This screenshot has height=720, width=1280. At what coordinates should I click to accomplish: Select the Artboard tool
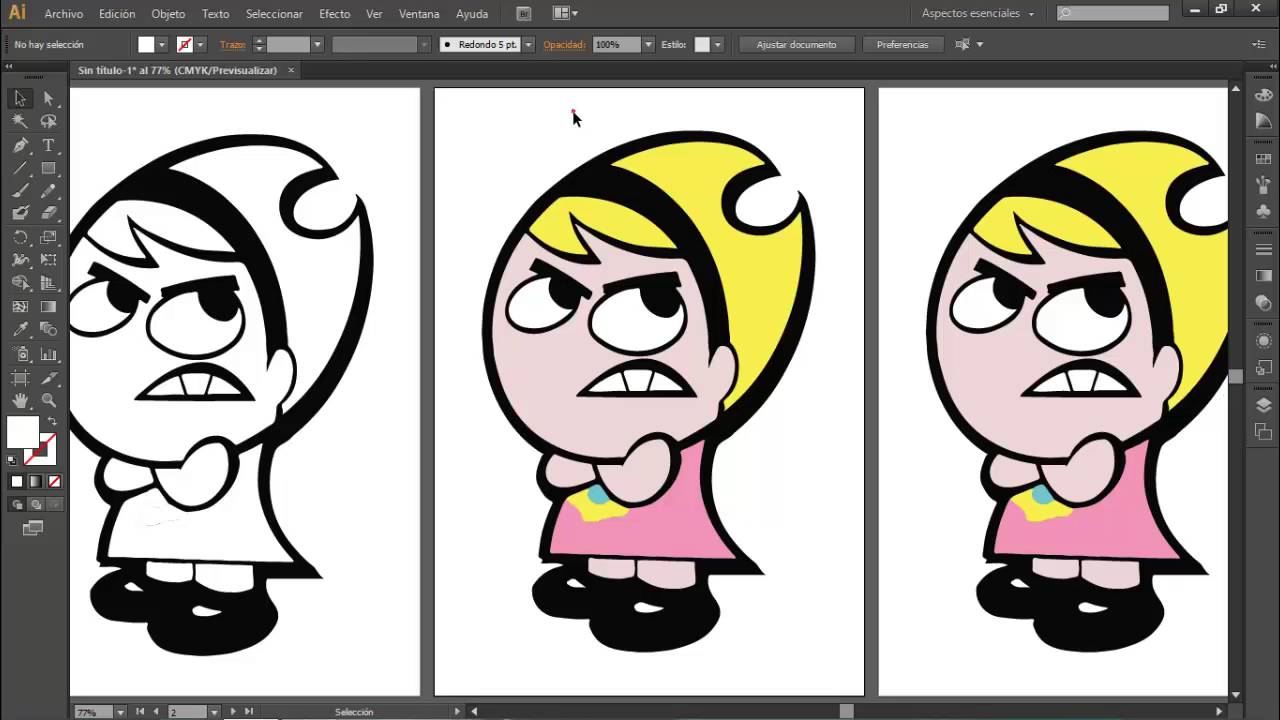pyautogui.click(x=20, y=378)
